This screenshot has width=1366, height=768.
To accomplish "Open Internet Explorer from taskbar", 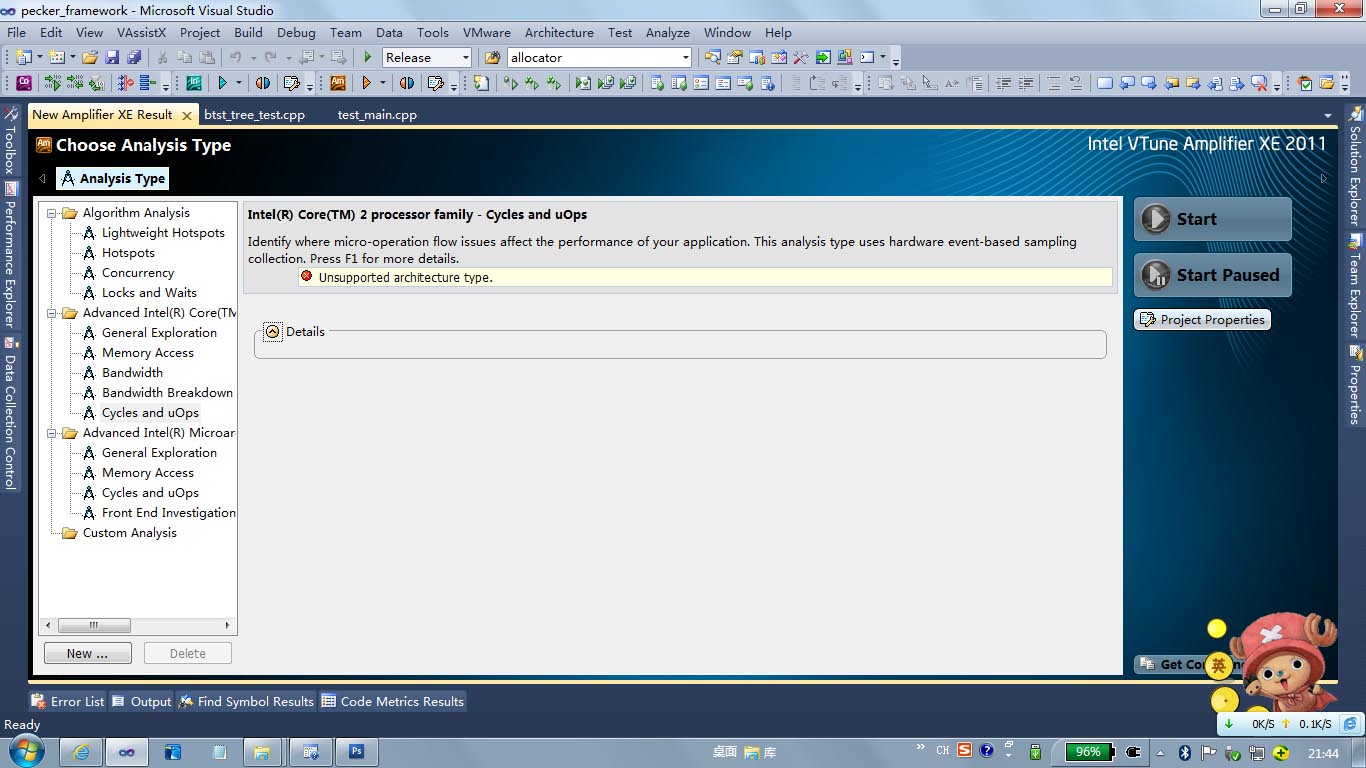I will [81, 752].
